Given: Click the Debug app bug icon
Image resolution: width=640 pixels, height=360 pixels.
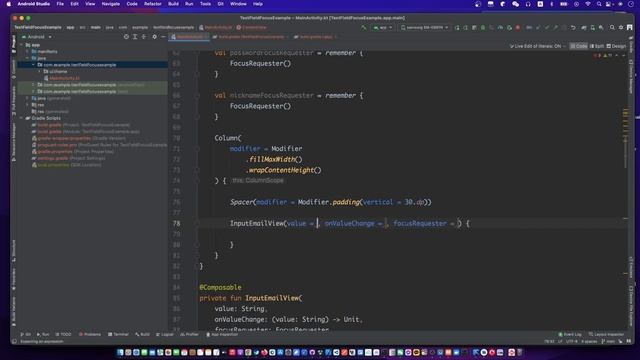Looking at the screenshot, I should click(x=483, y=27).
